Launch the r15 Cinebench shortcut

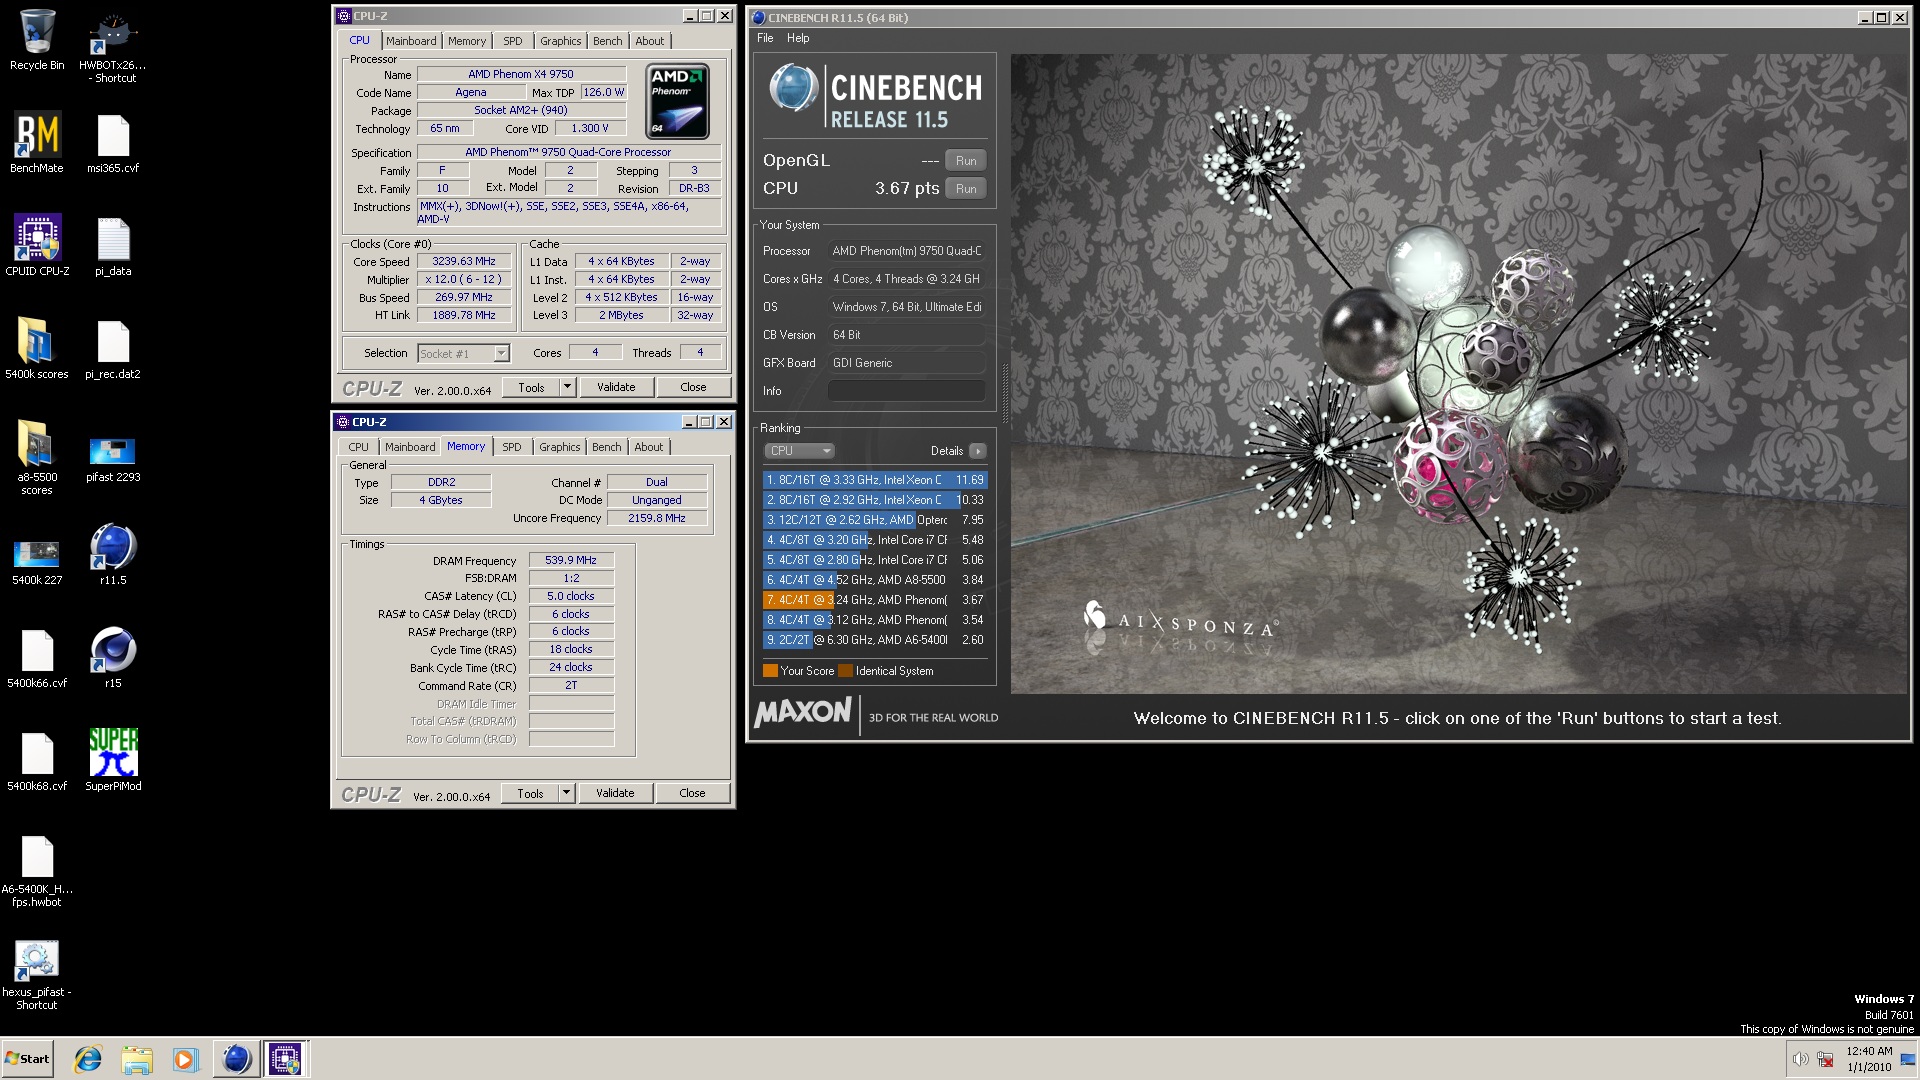tap(113, 657)
